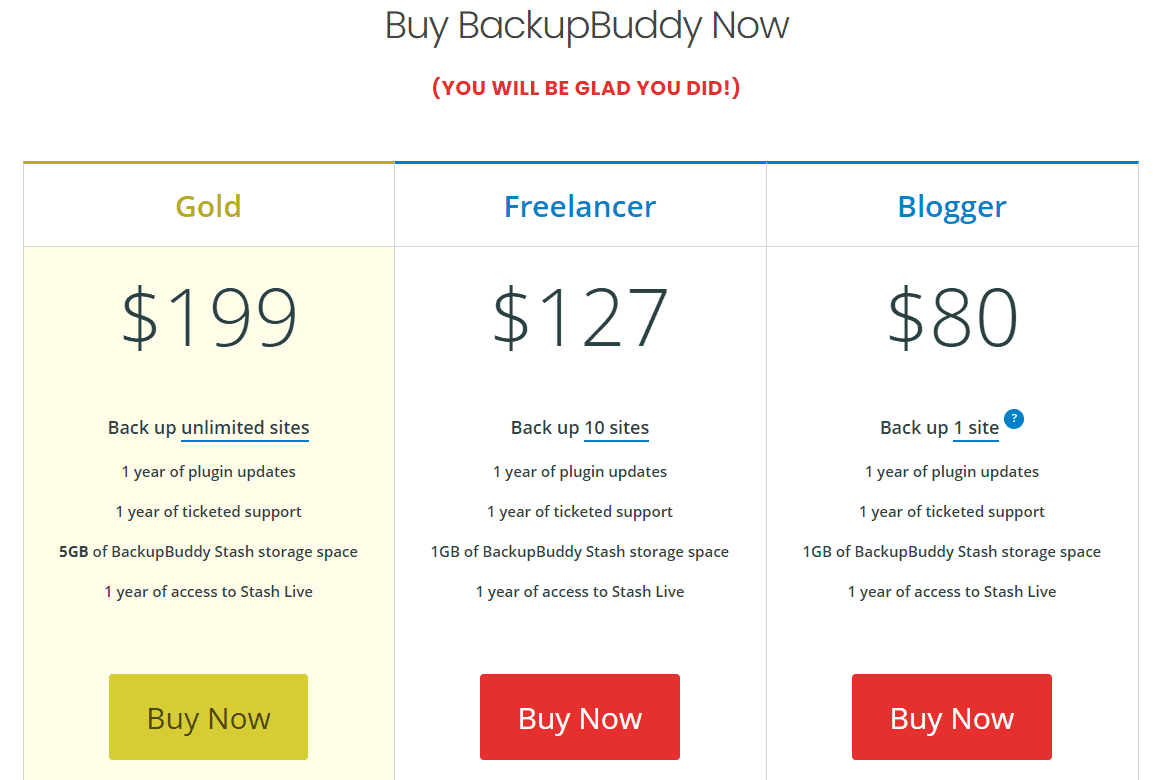Click Buy Now under the Freelancer plan
Image resolution: width=1165 pixels, height=780 pixels.
pyautogui.click(x=580, y=718)
